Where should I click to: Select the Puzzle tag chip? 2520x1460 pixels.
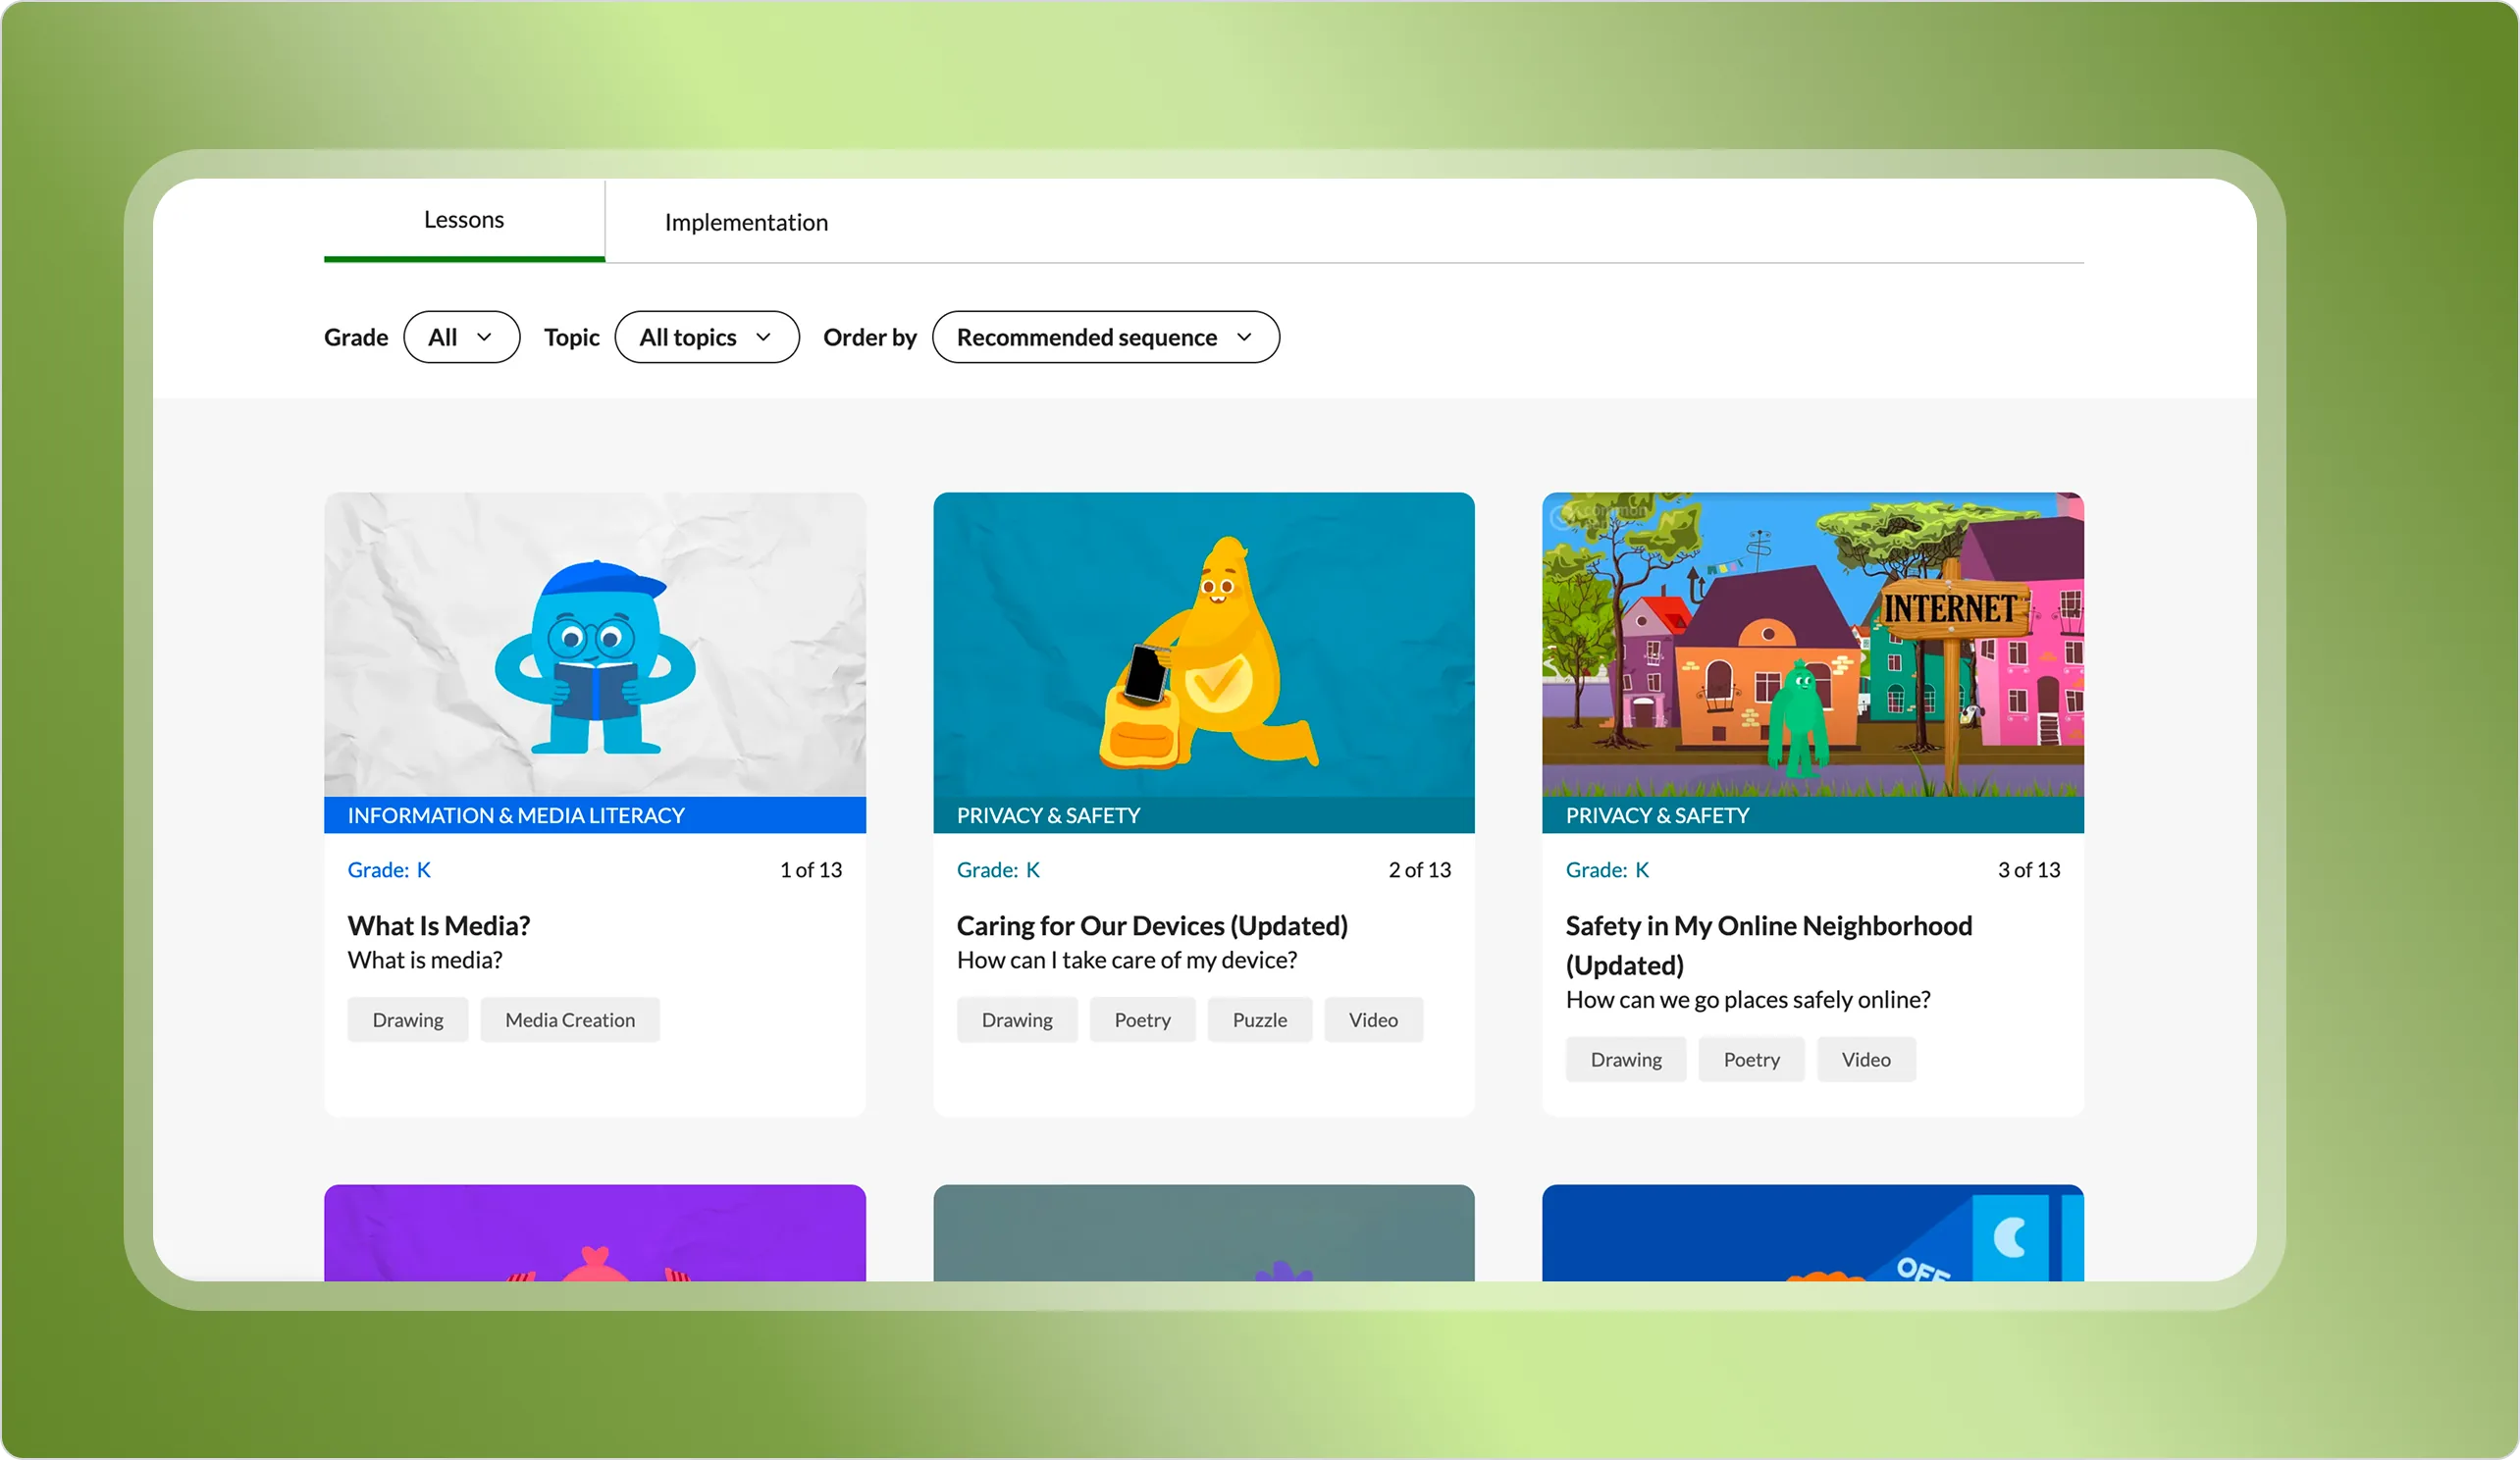click(1259, 1020)
